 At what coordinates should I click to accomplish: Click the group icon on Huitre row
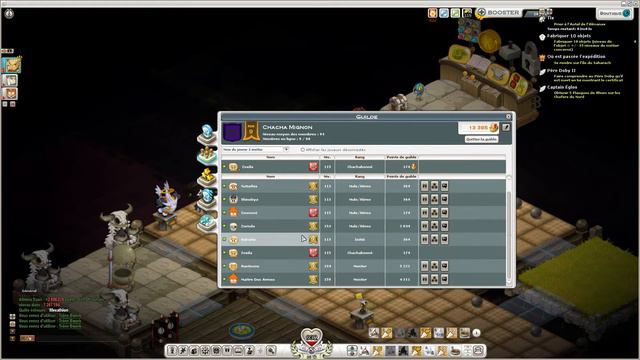(434, 279)
